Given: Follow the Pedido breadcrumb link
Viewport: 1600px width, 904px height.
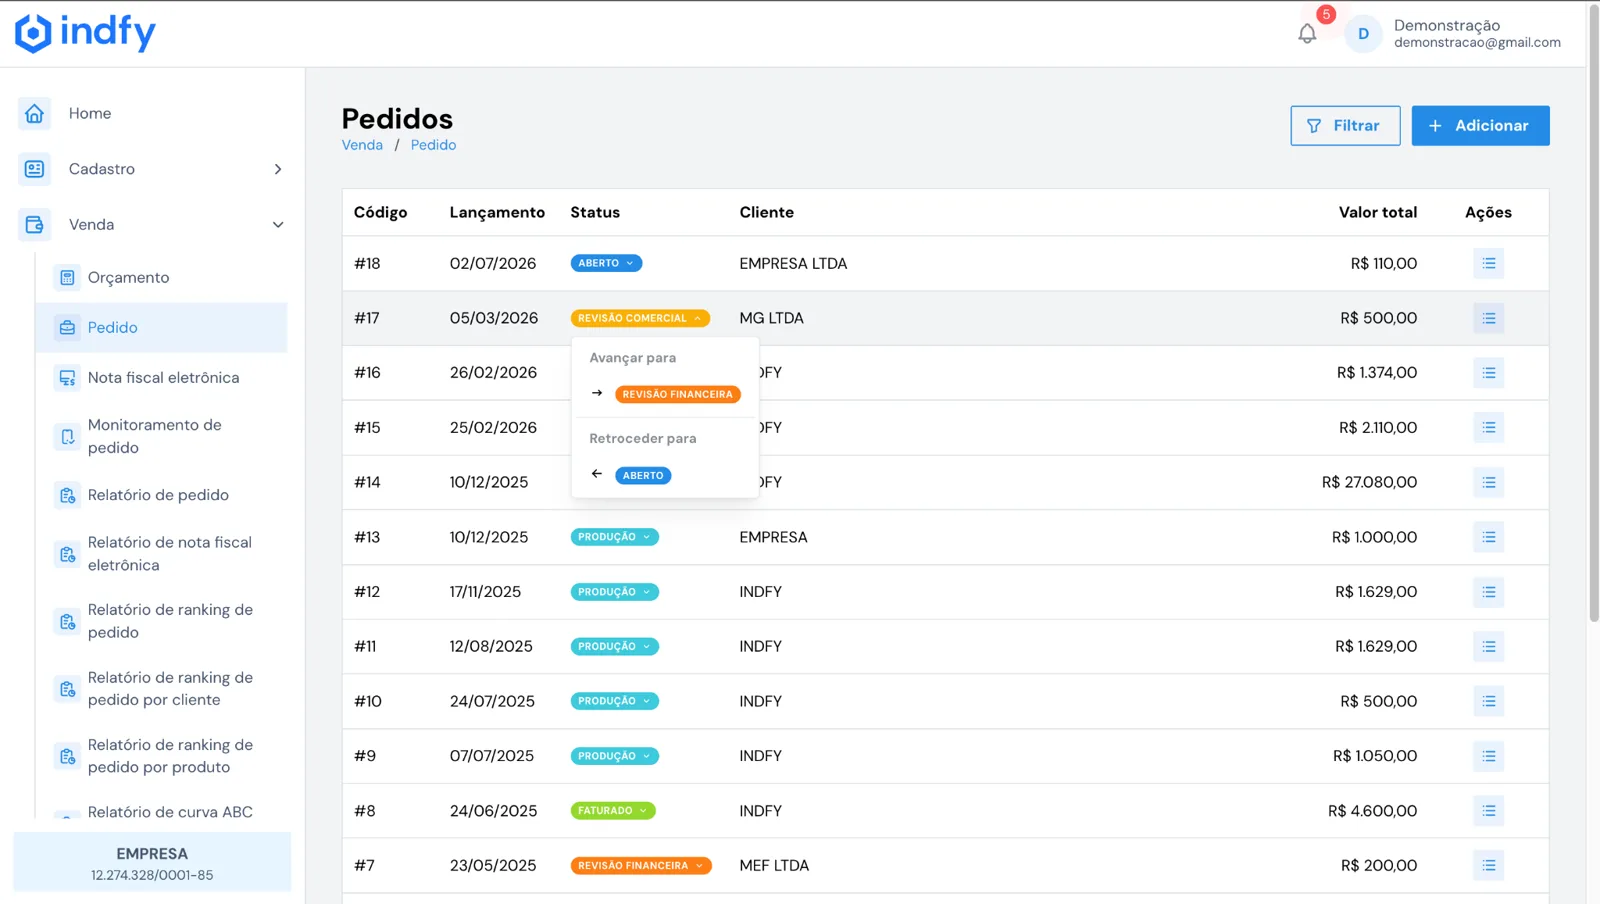Looking at the screenshot, I should [433, 145].
